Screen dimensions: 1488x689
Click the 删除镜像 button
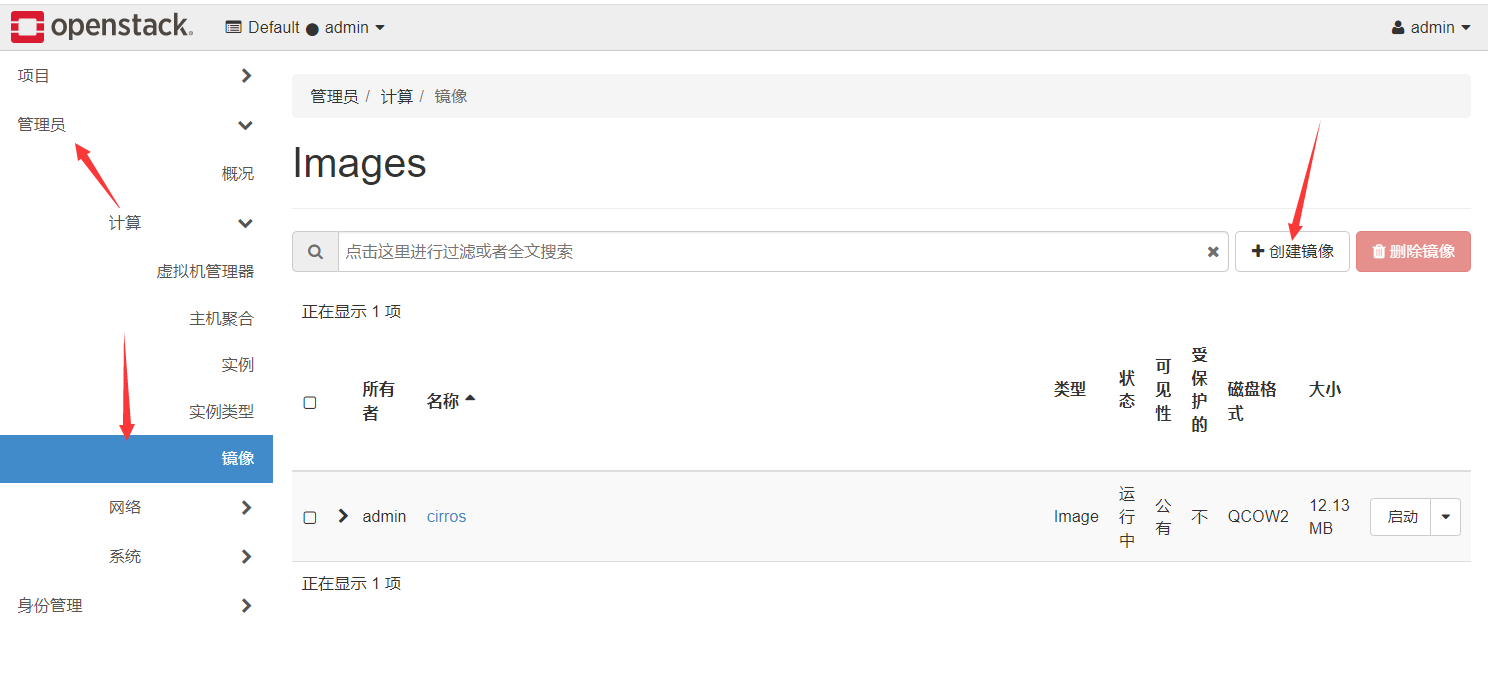point(1413,252)
